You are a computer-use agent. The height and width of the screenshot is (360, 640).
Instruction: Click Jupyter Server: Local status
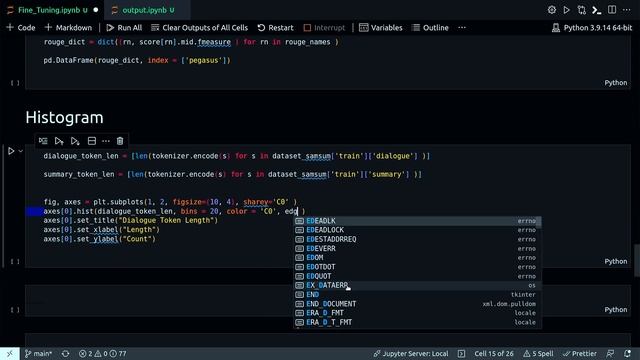[x=411, y=353]
